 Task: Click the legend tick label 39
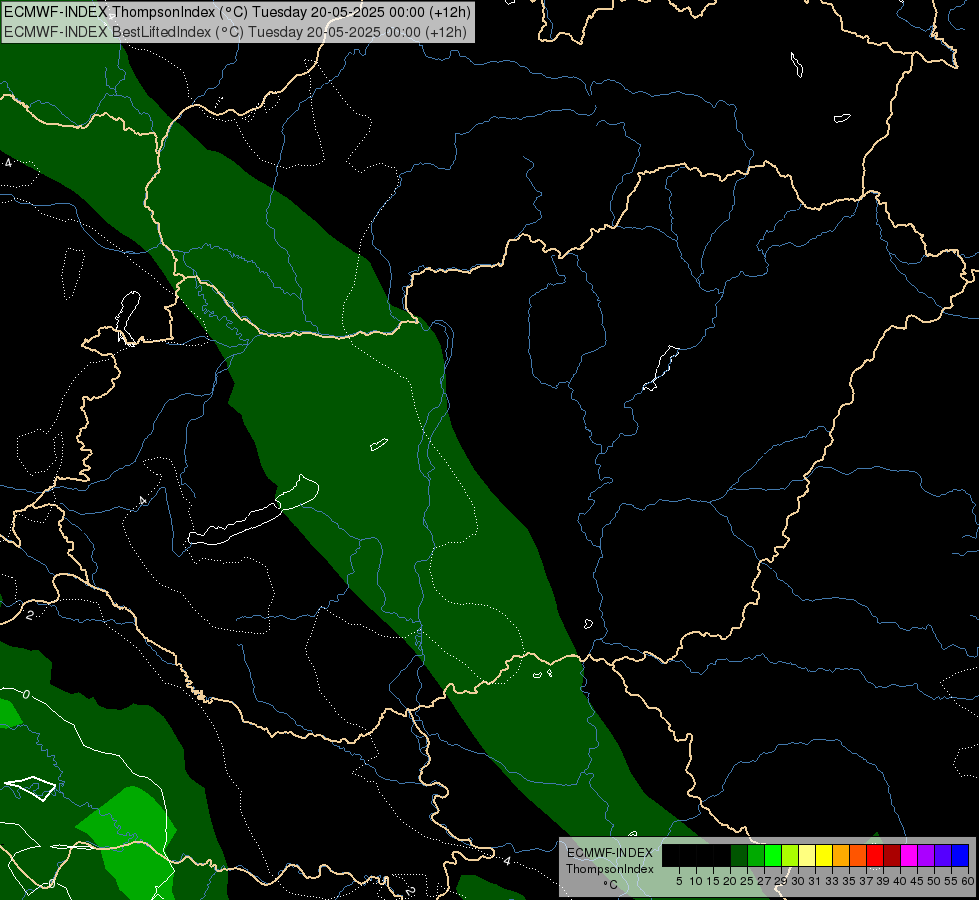pos(883,881)
